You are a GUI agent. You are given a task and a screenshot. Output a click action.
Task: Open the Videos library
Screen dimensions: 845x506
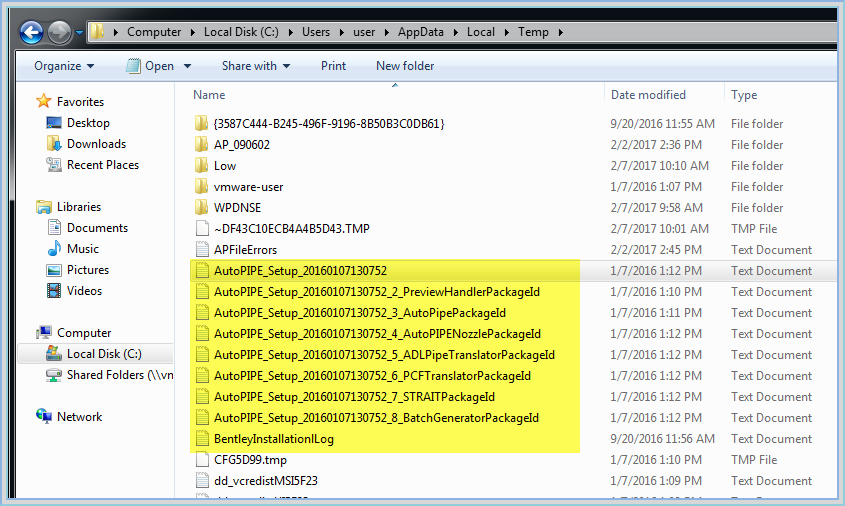point(85,291)
